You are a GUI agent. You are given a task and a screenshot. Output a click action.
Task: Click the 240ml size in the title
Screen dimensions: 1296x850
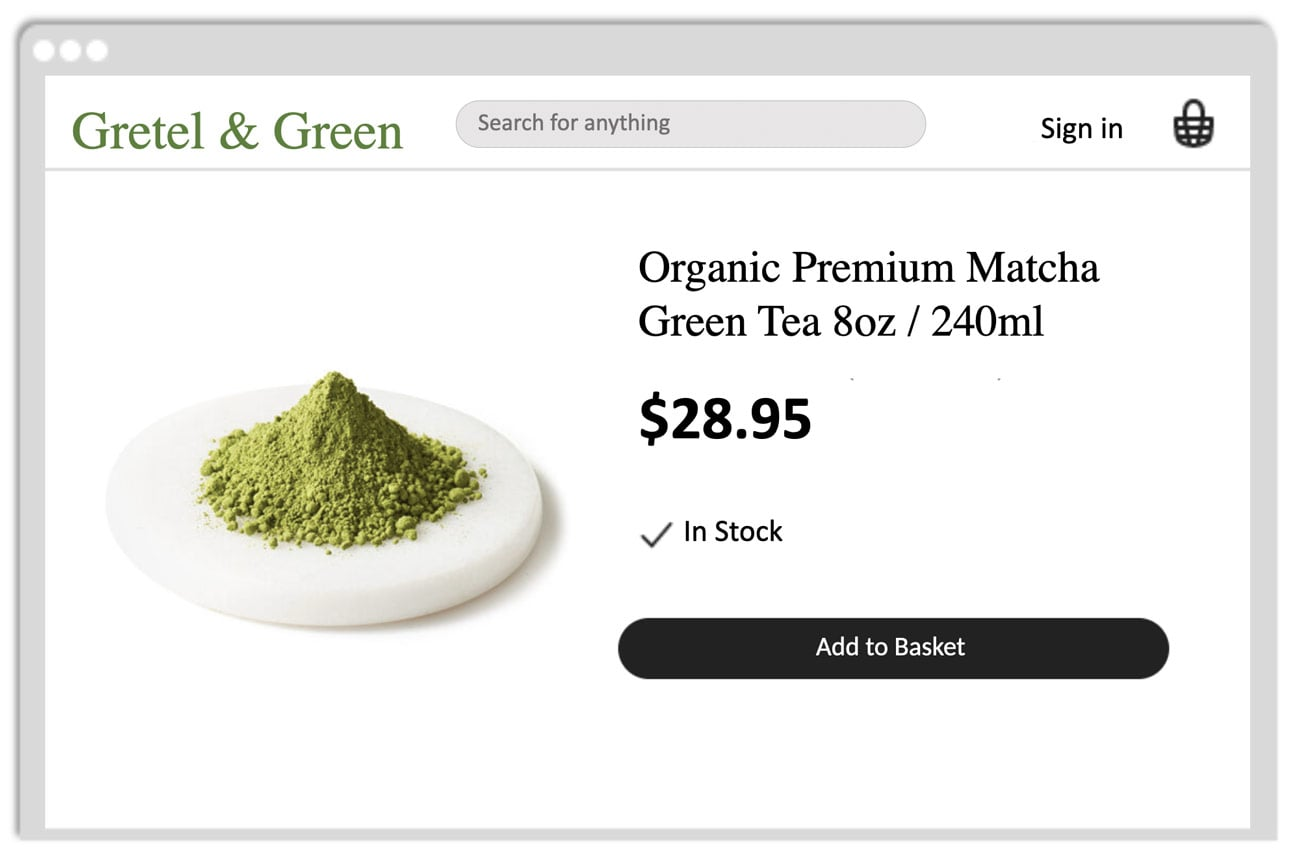[987, 322]
